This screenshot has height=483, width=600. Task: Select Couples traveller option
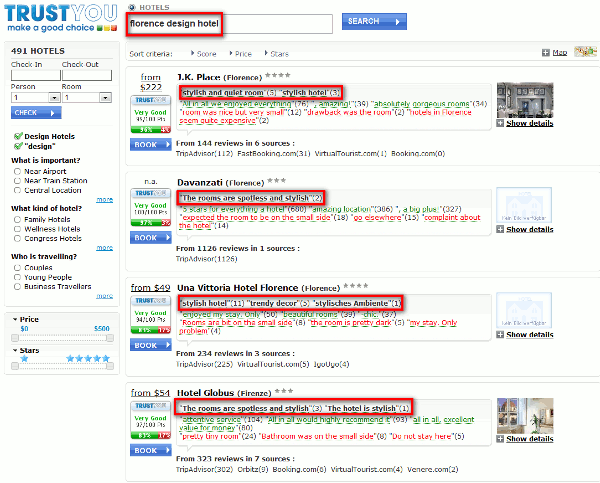[17, 268]
